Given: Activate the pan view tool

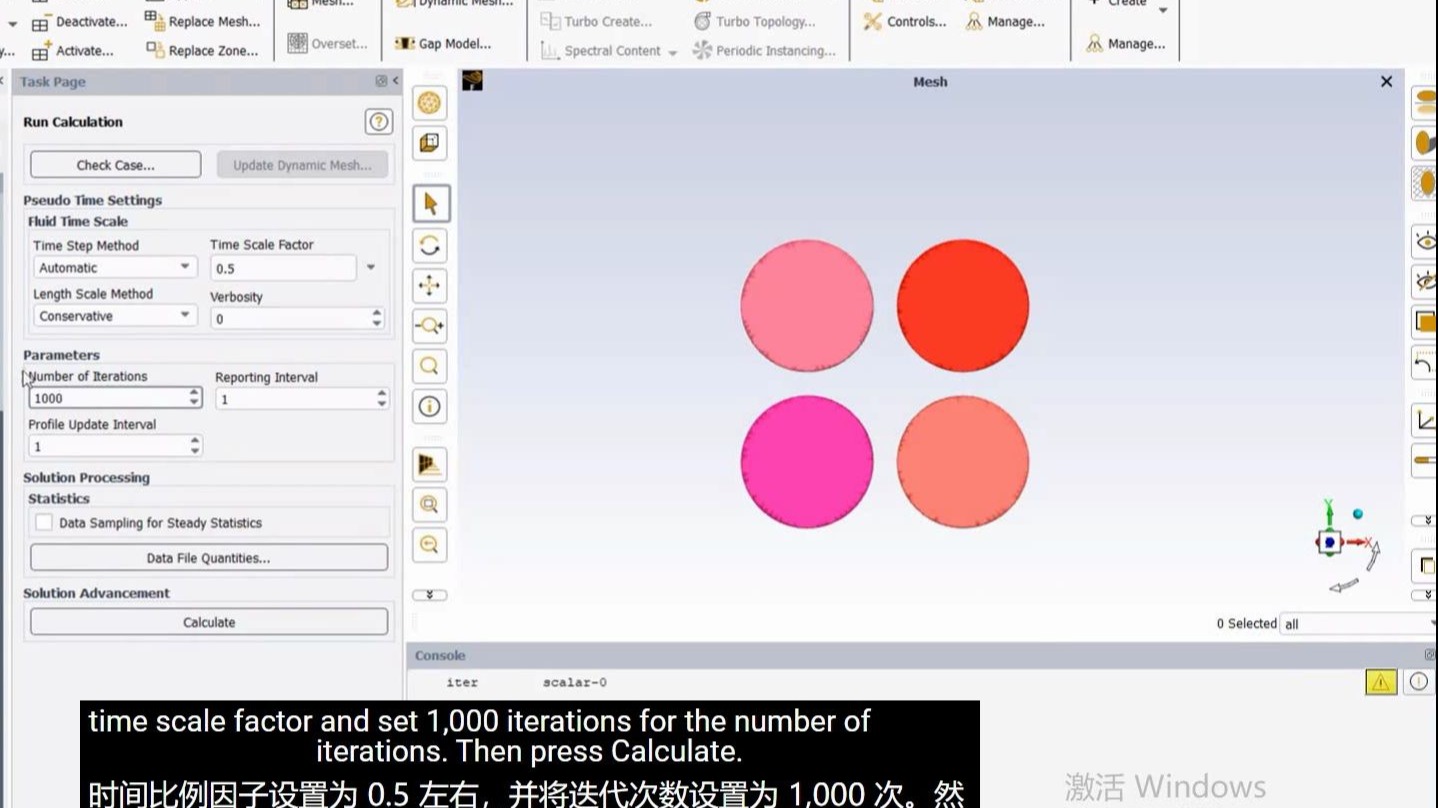Looking at the screenshot, I should click(430, 285).
